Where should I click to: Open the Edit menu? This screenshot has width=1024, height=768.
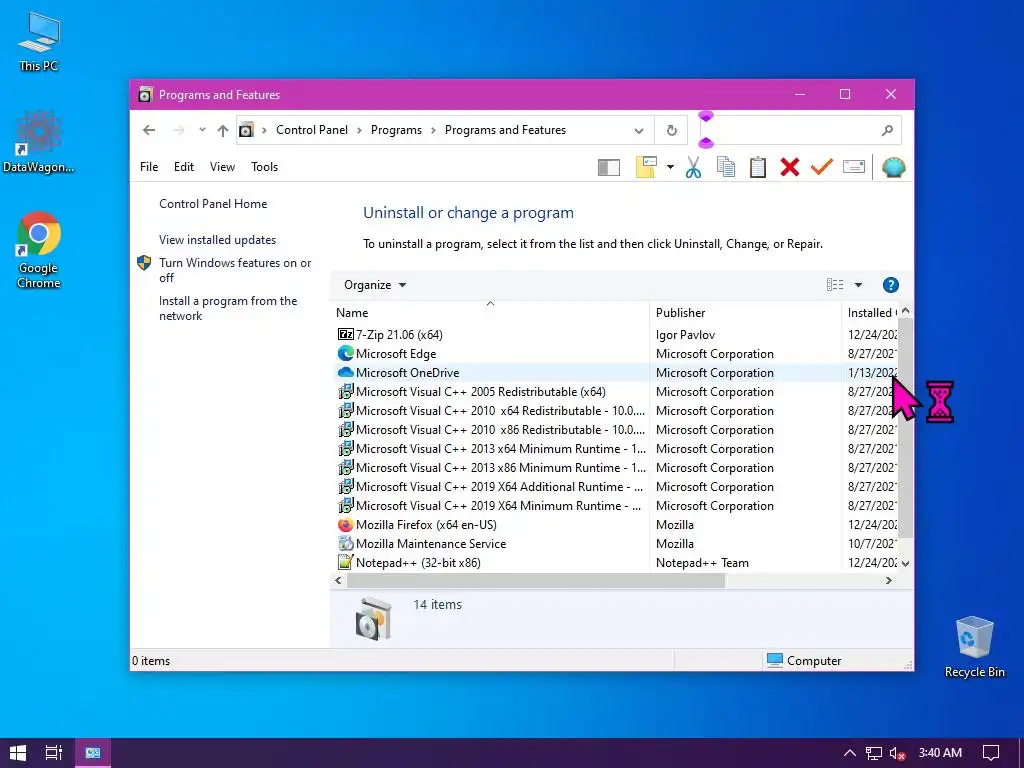click(x=184, y=167)
